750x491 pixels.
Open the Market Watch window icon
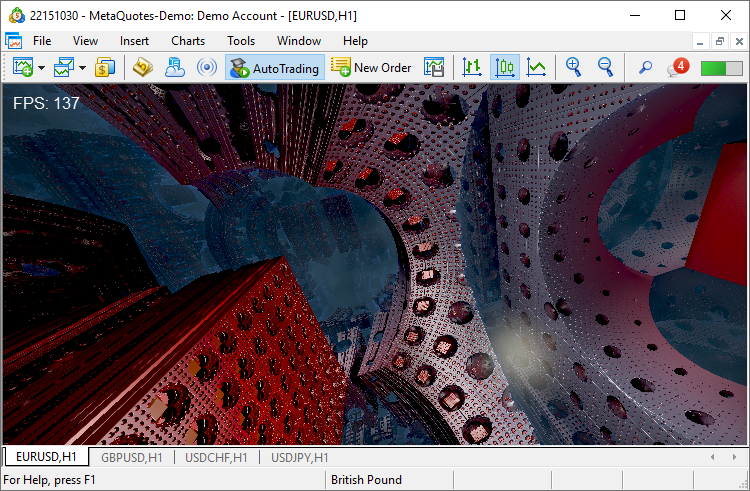pos(105,68)
